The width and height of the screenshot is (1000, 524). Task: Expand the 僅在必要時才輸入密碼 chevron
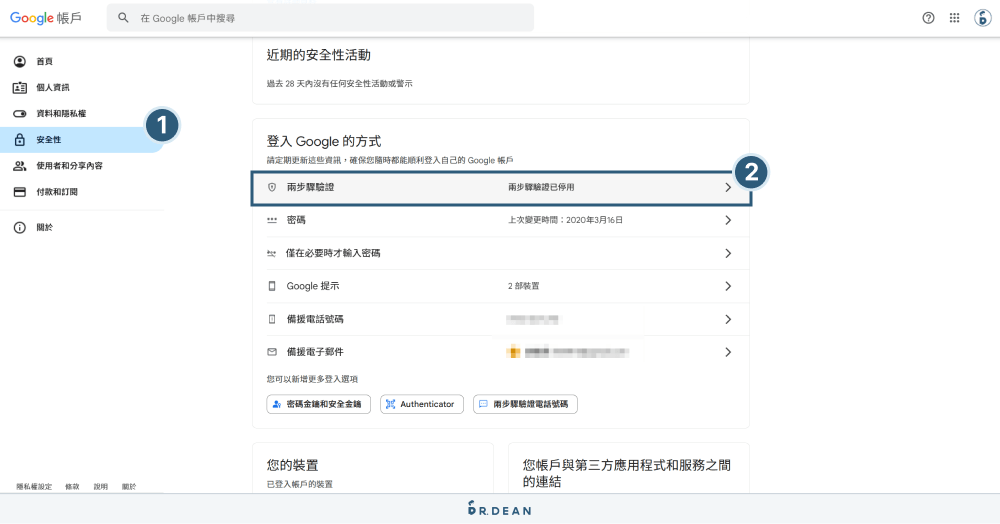click(x=728, y=253)
